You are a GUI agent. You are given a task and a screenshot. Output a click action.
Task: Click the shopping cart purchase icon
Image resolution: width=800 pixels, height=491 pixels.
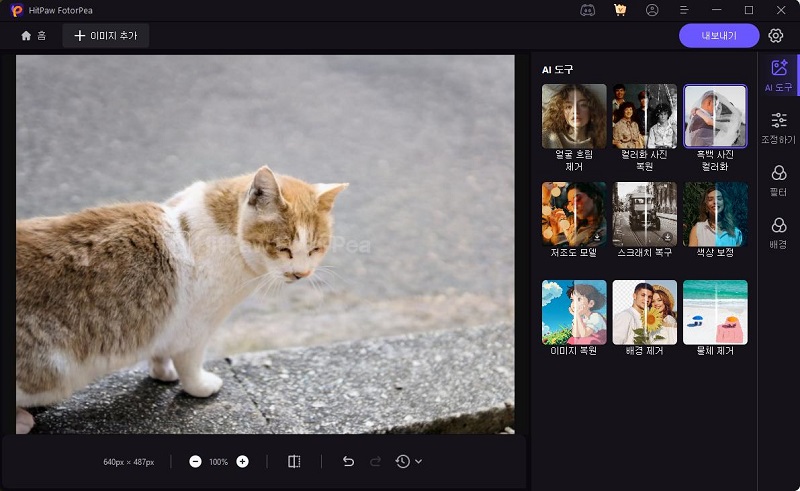click(620, 10)
